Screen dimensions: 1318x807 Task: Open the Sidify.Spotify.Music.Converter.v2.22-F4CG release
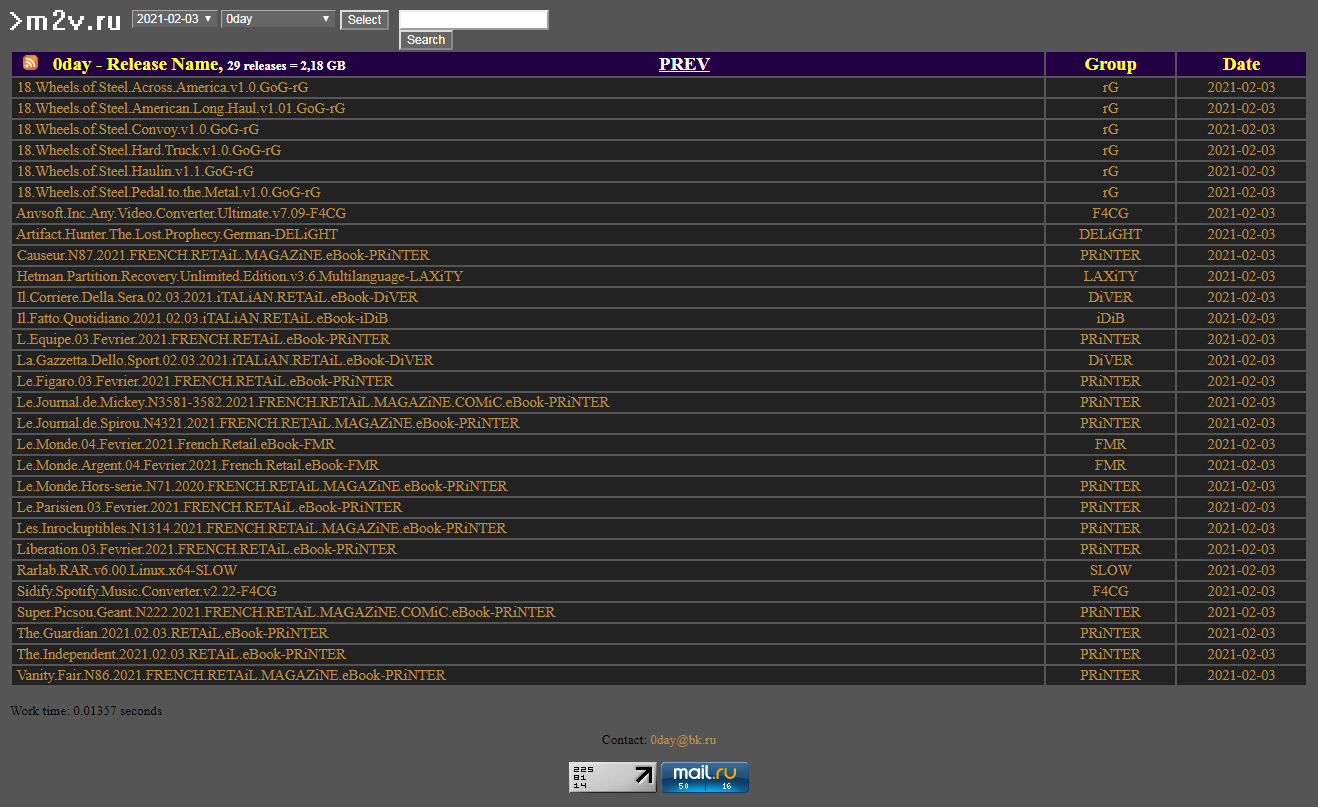point(147,591)
